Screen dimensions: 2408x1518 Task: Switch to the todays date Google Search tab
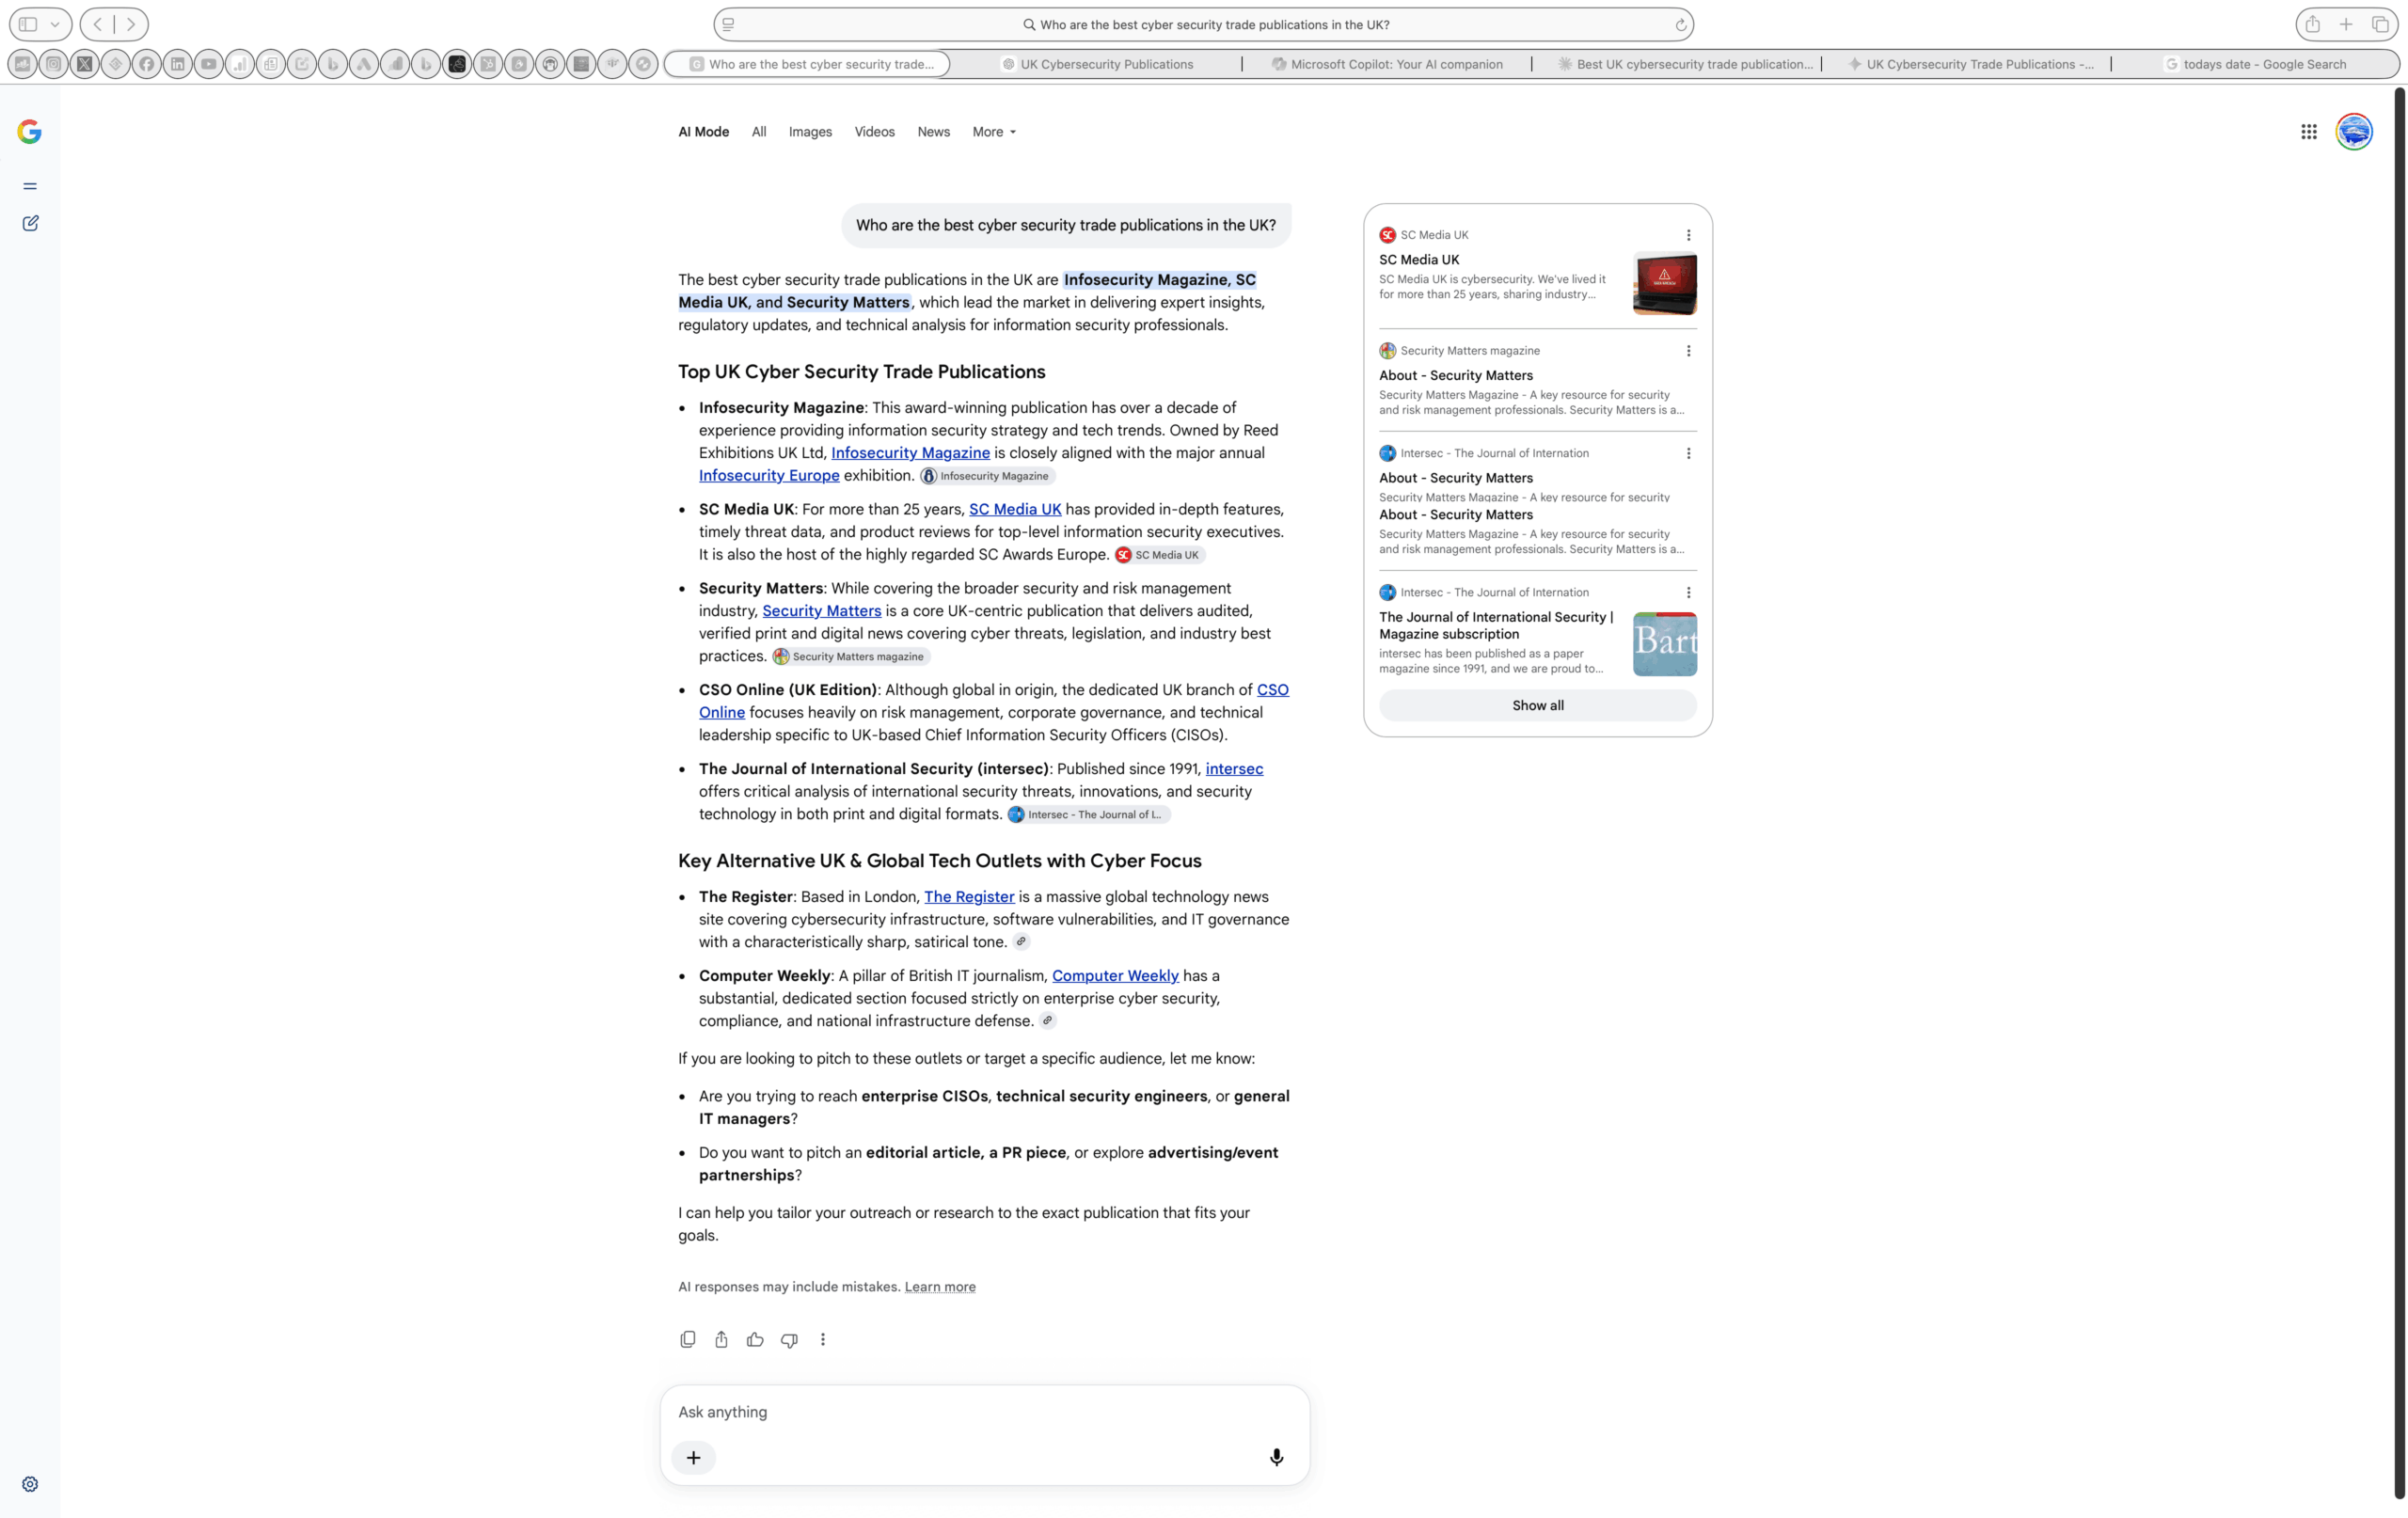point(2254,64)
